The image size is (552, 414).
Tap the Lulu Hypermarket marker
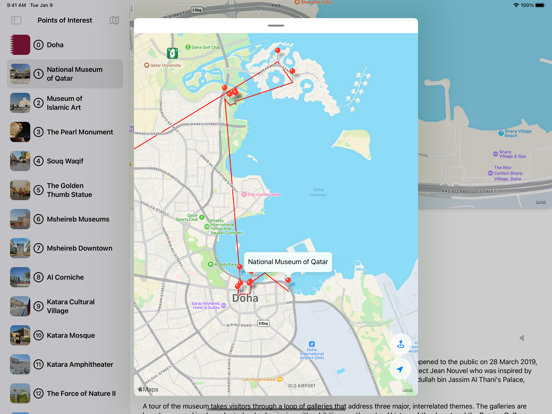coord(280,379)
